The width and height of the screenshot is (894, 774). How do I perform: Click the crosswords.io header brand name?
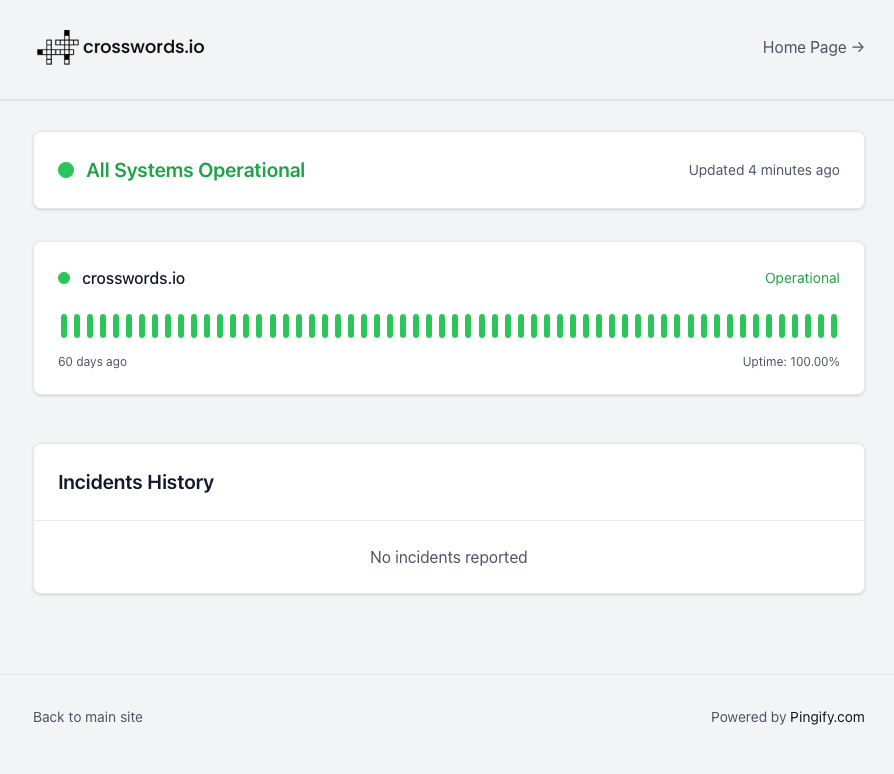144,47
